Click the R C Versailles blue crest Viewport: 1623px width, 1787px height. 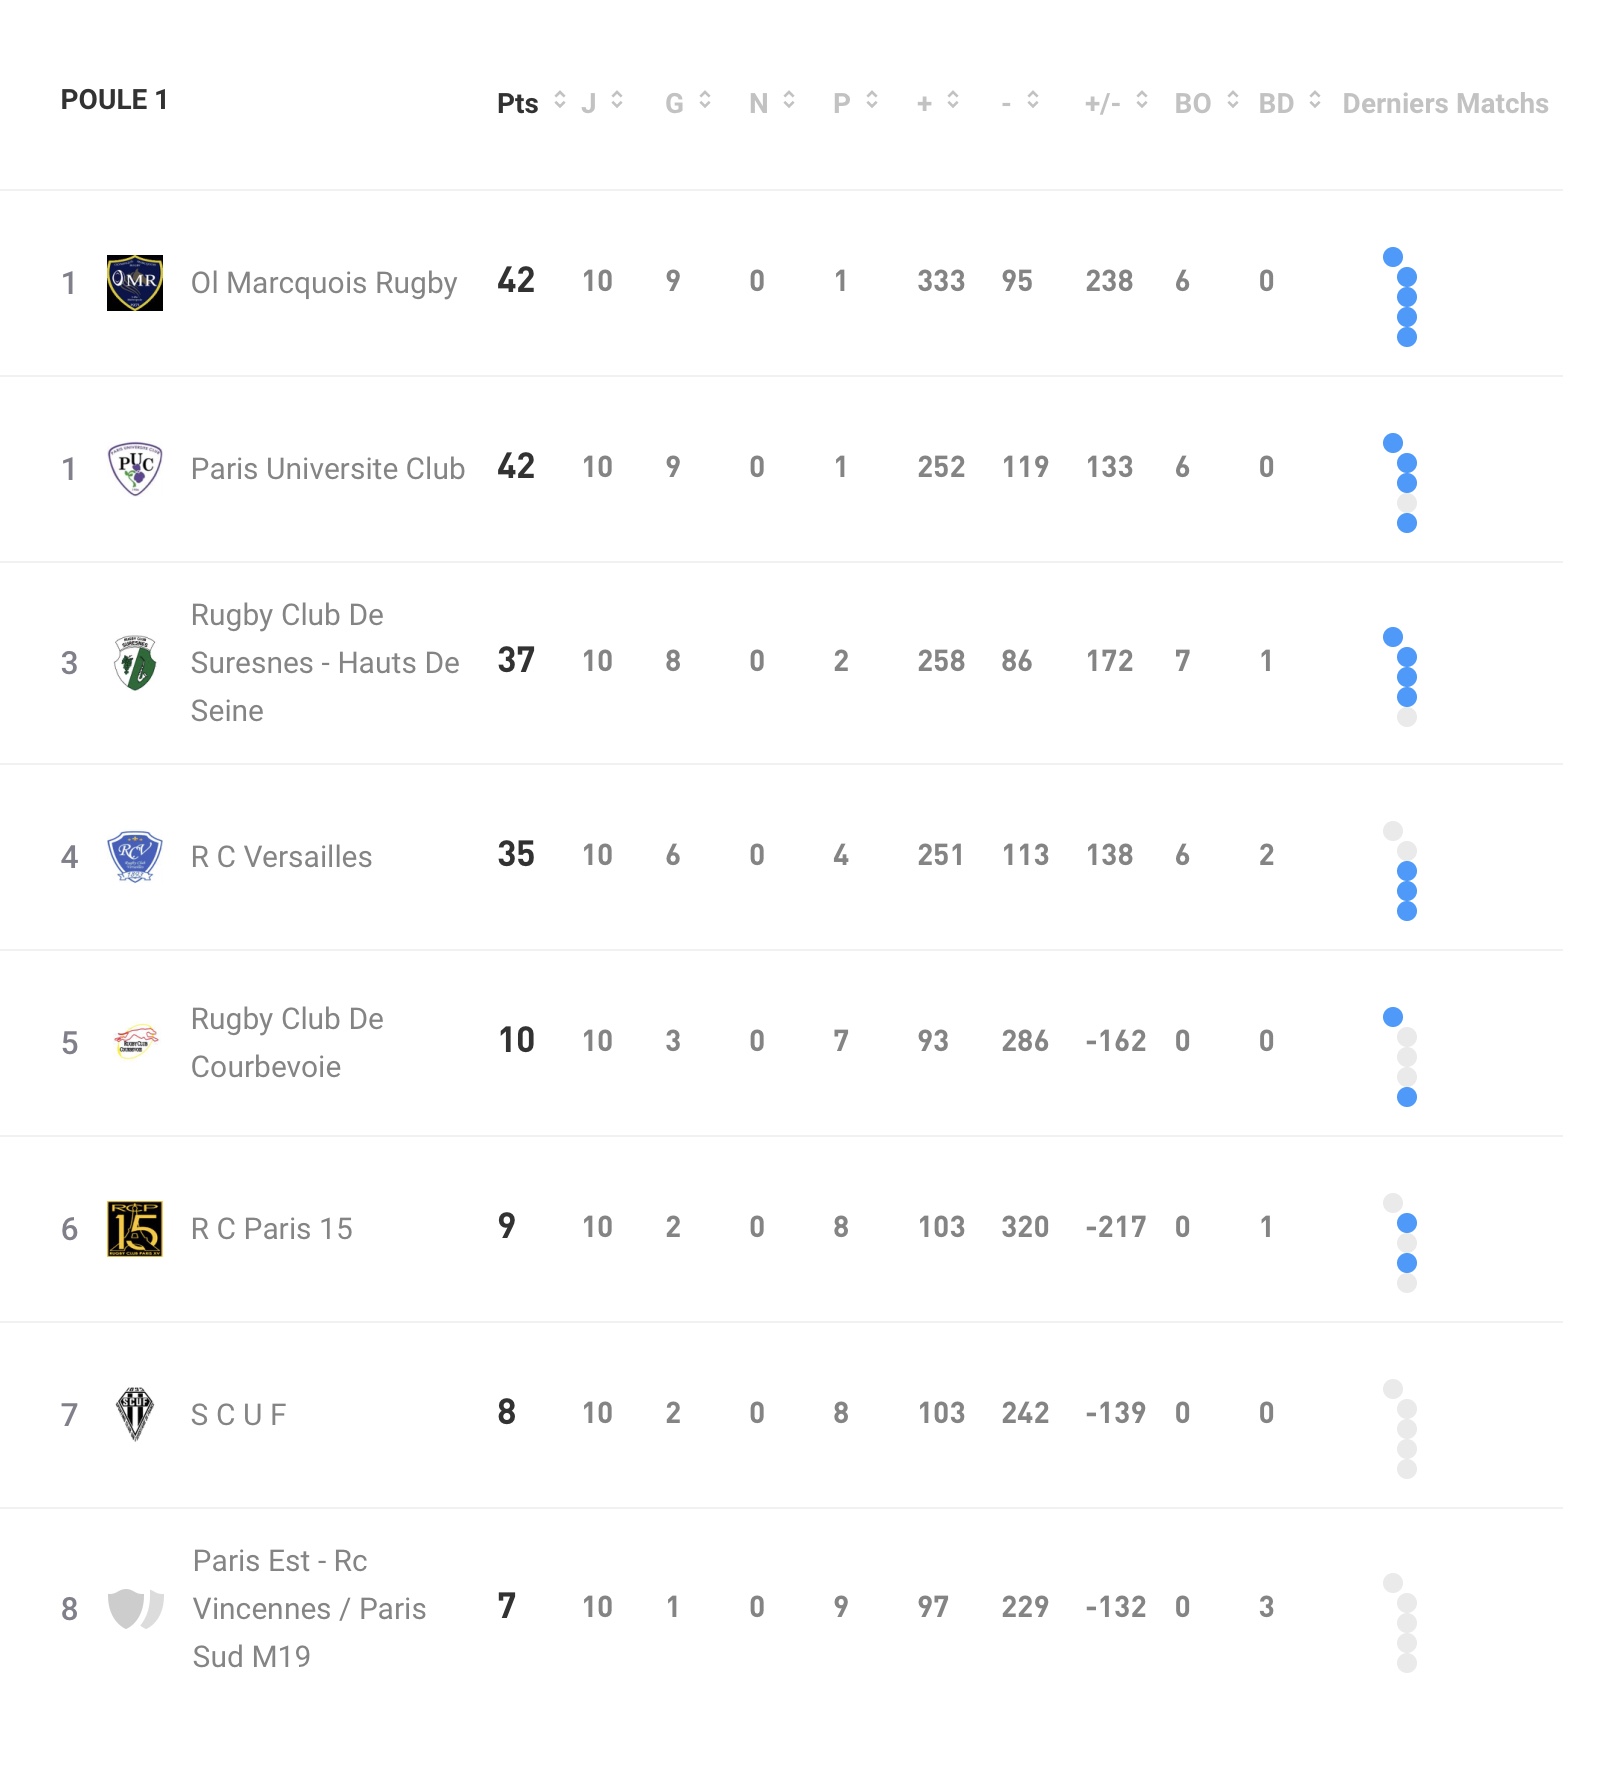(x=135, y=857)
